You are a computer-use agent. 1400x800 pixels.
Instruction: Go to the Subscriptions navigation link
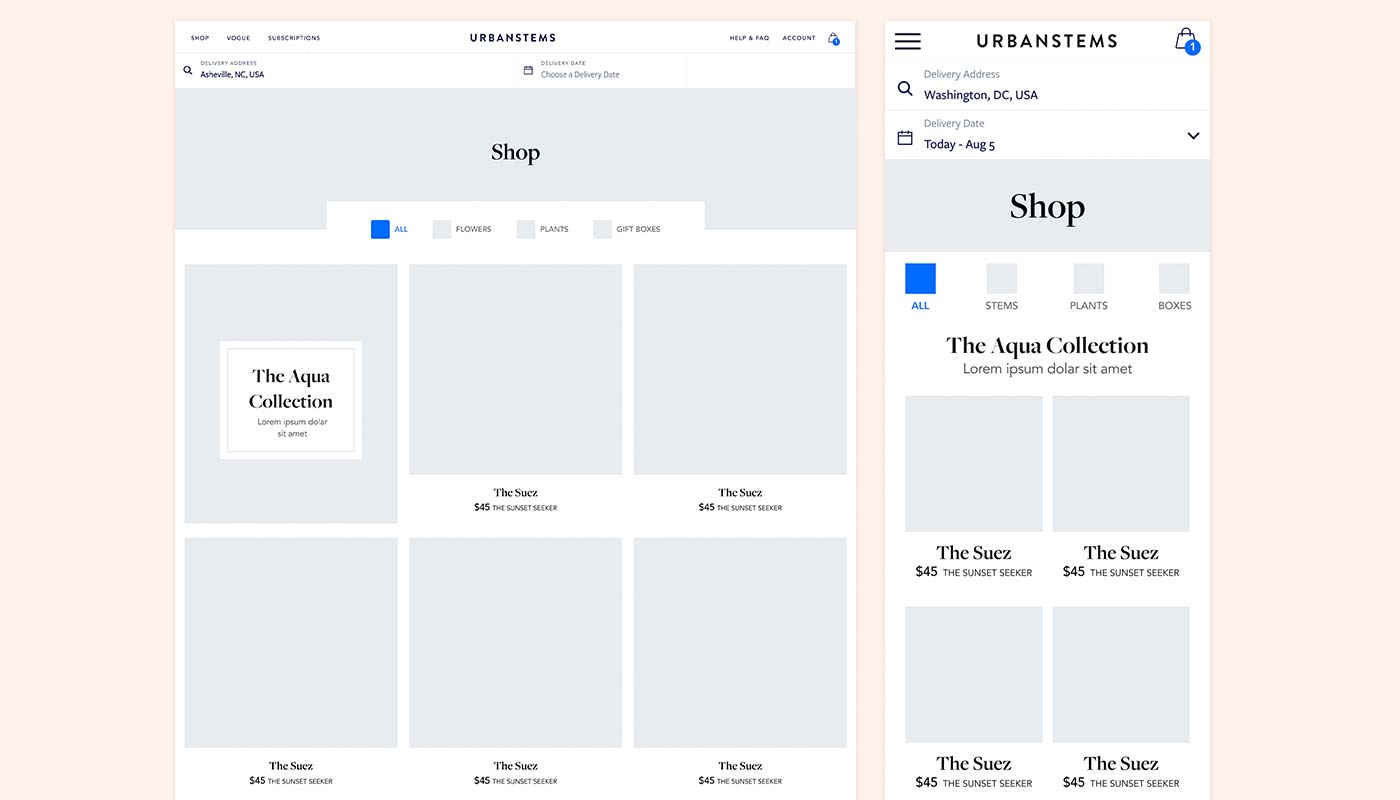tap(294, 38)
